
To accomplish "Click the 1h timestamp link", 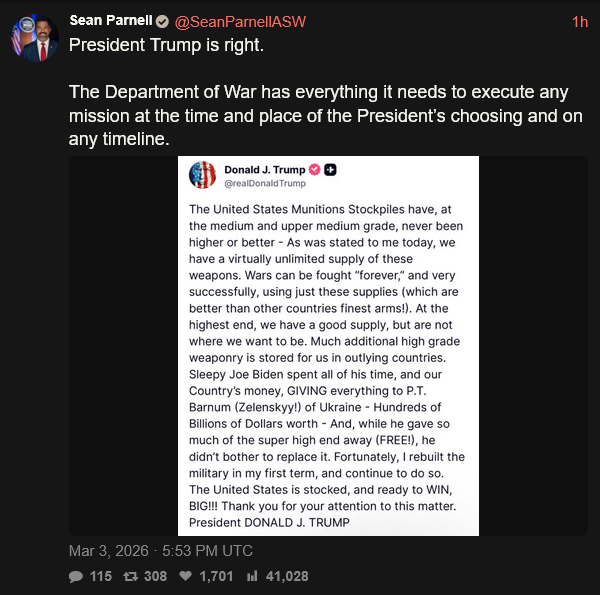I will tap(579, 21).
